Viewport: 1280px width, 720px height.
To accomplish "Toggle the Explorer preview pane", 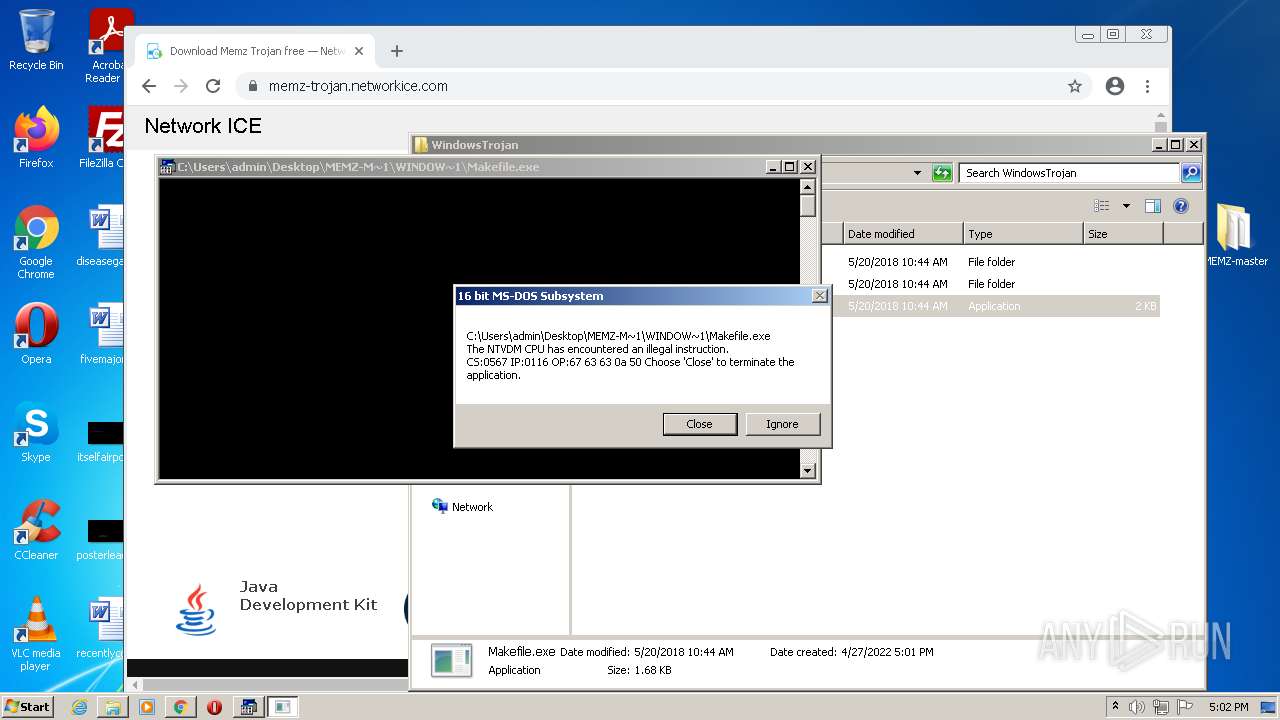I will (1153, 206).
